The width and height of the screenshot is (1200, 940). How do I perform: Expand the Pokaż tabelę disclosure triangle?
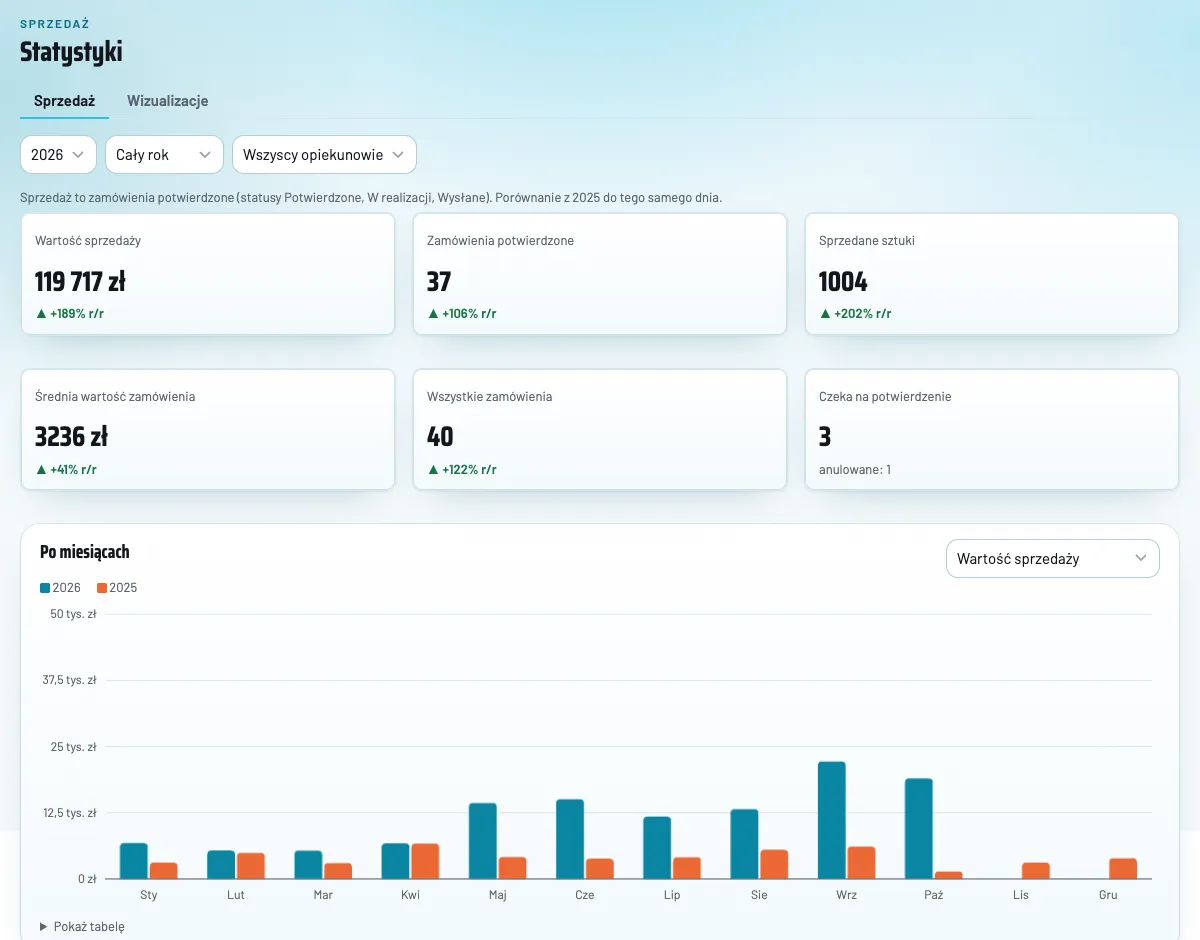click(43, 927)
